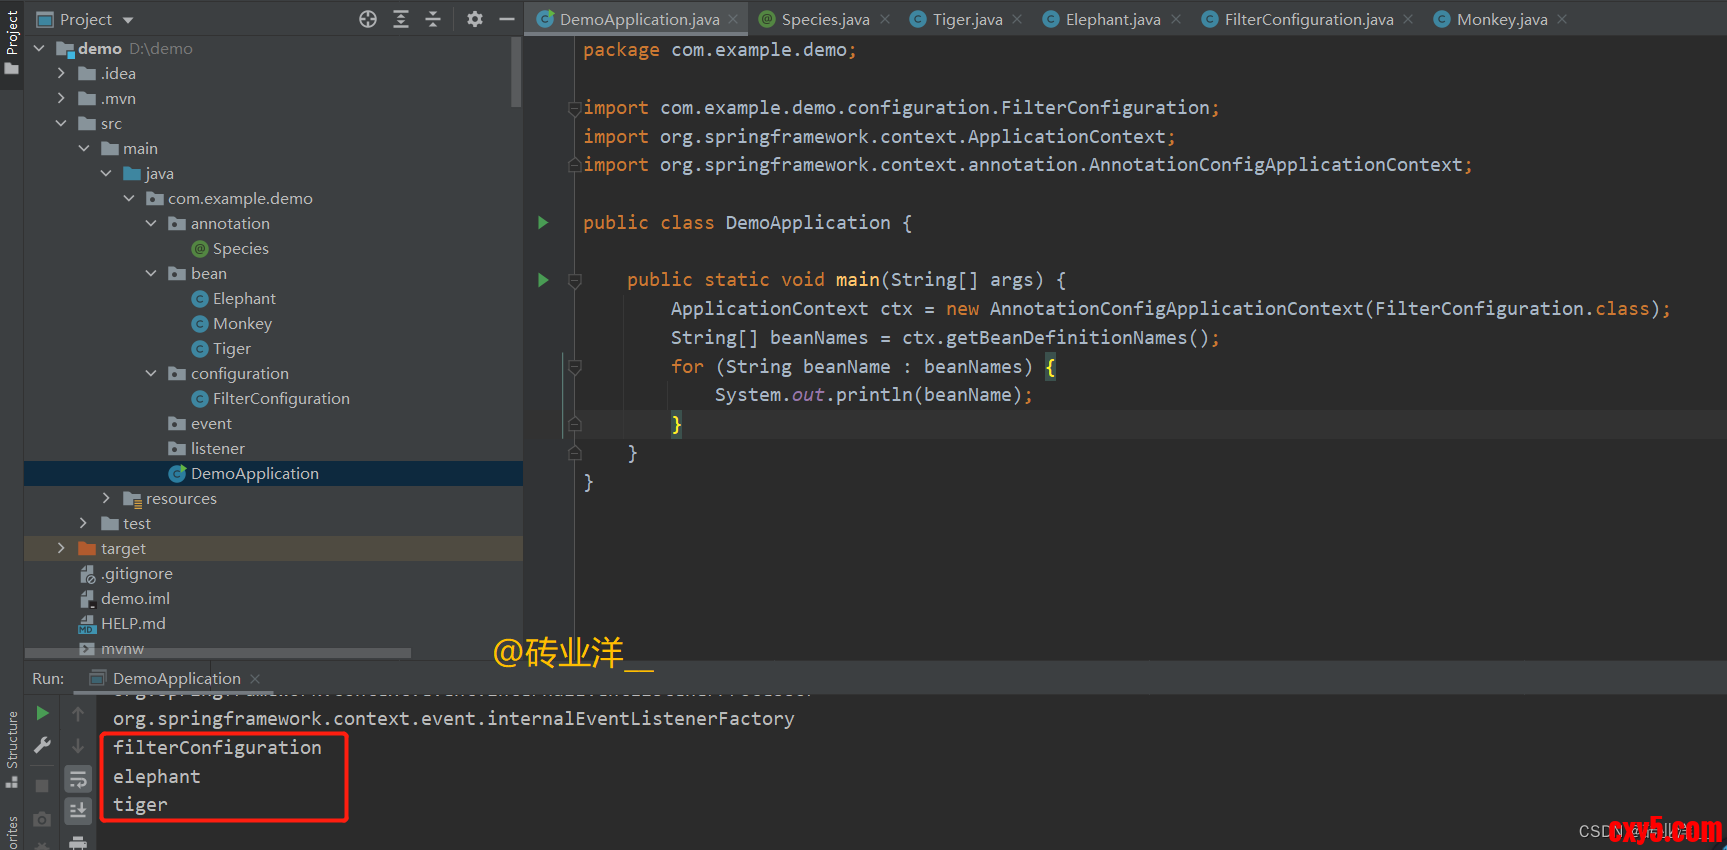
Task: Switch to the Tiger.java editor tab
Action: [x=966, y=19]
